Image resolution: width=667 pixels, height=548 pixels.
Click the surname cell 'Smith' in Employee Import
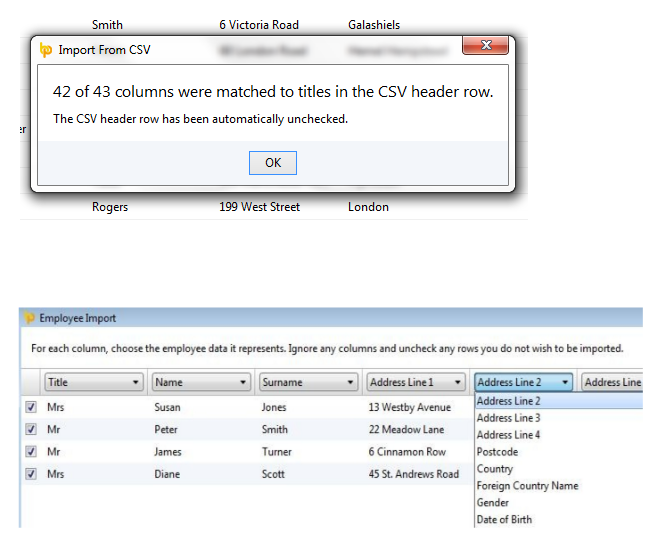tap(274, 429)
